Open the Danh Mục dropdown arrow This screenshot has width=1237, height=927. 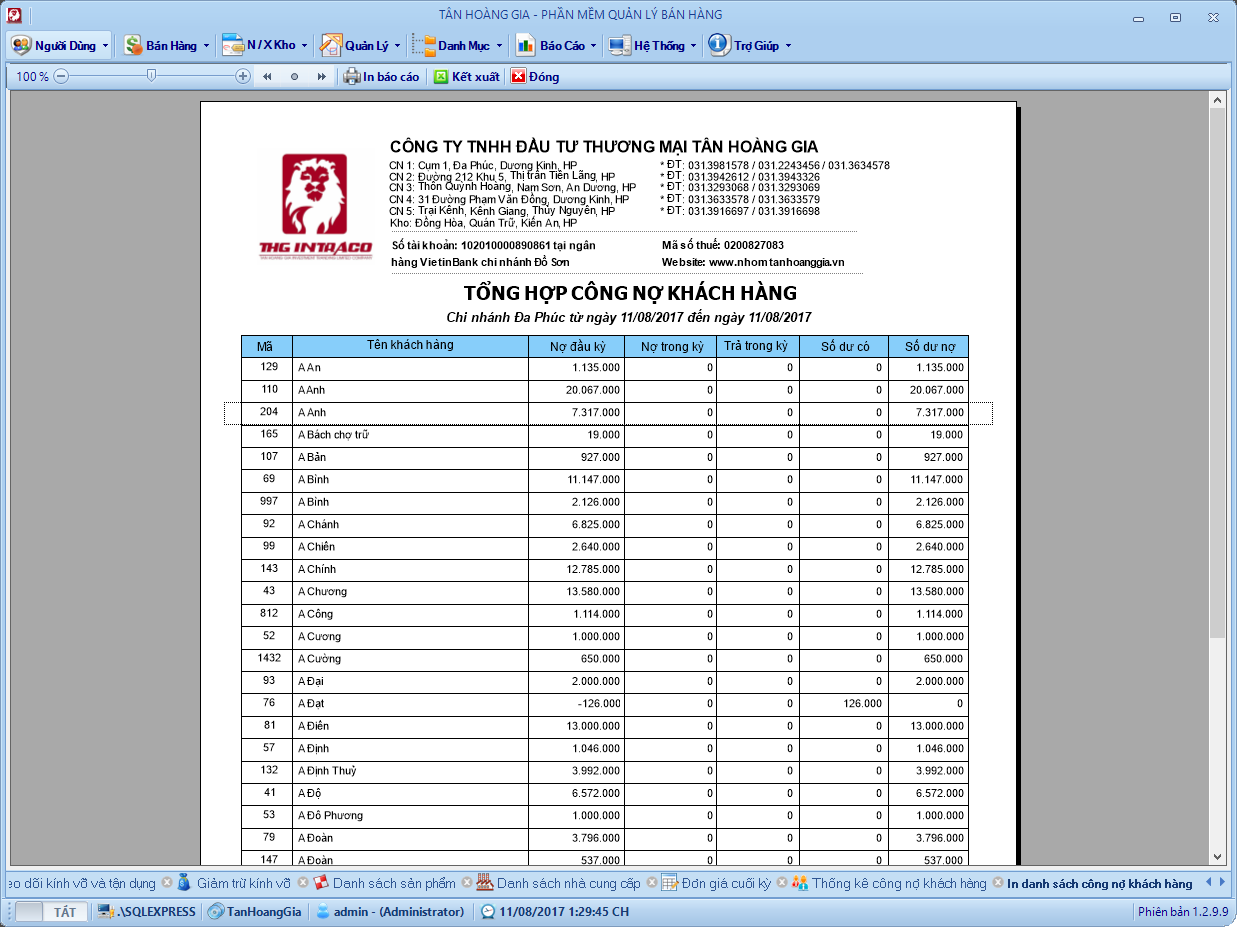pos(499,46)
